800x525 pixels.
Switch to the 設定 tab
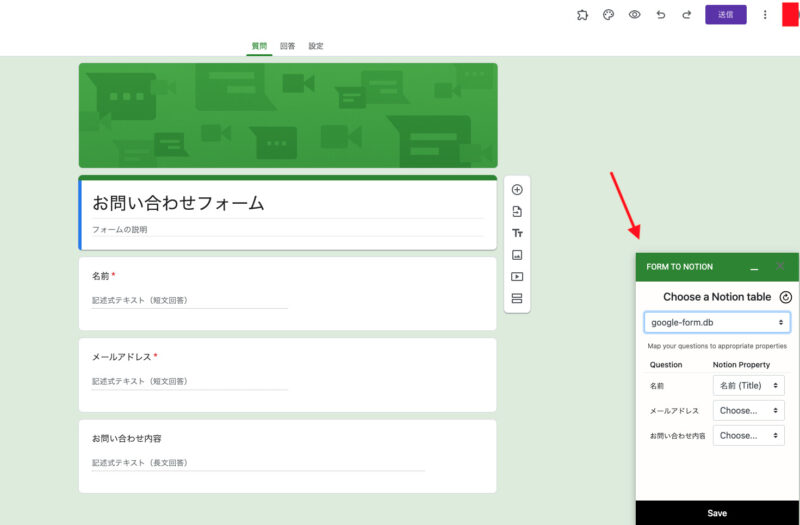click(316, 46)
